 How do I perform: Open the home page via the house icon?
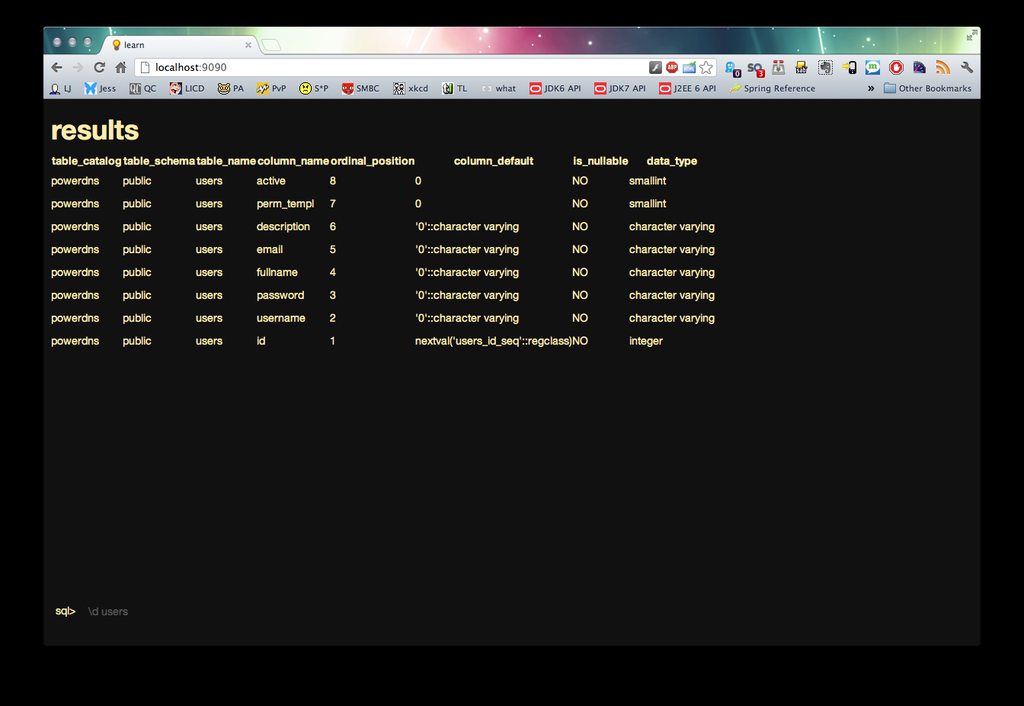click(121, 67)
